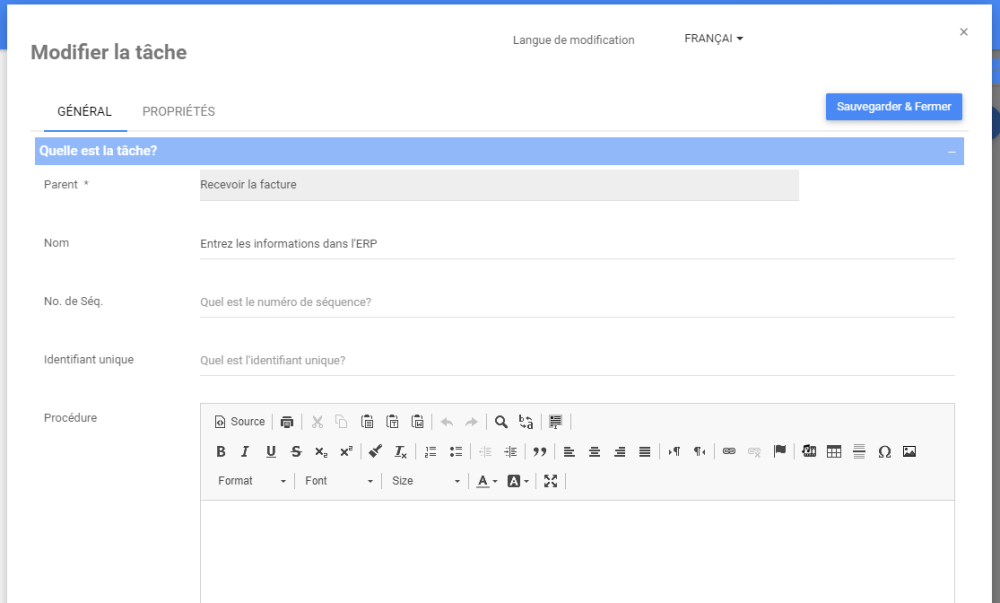Maximize the editor with fullscreen icon
Viewport: 1000px width, 603px height.
point(550,481)
